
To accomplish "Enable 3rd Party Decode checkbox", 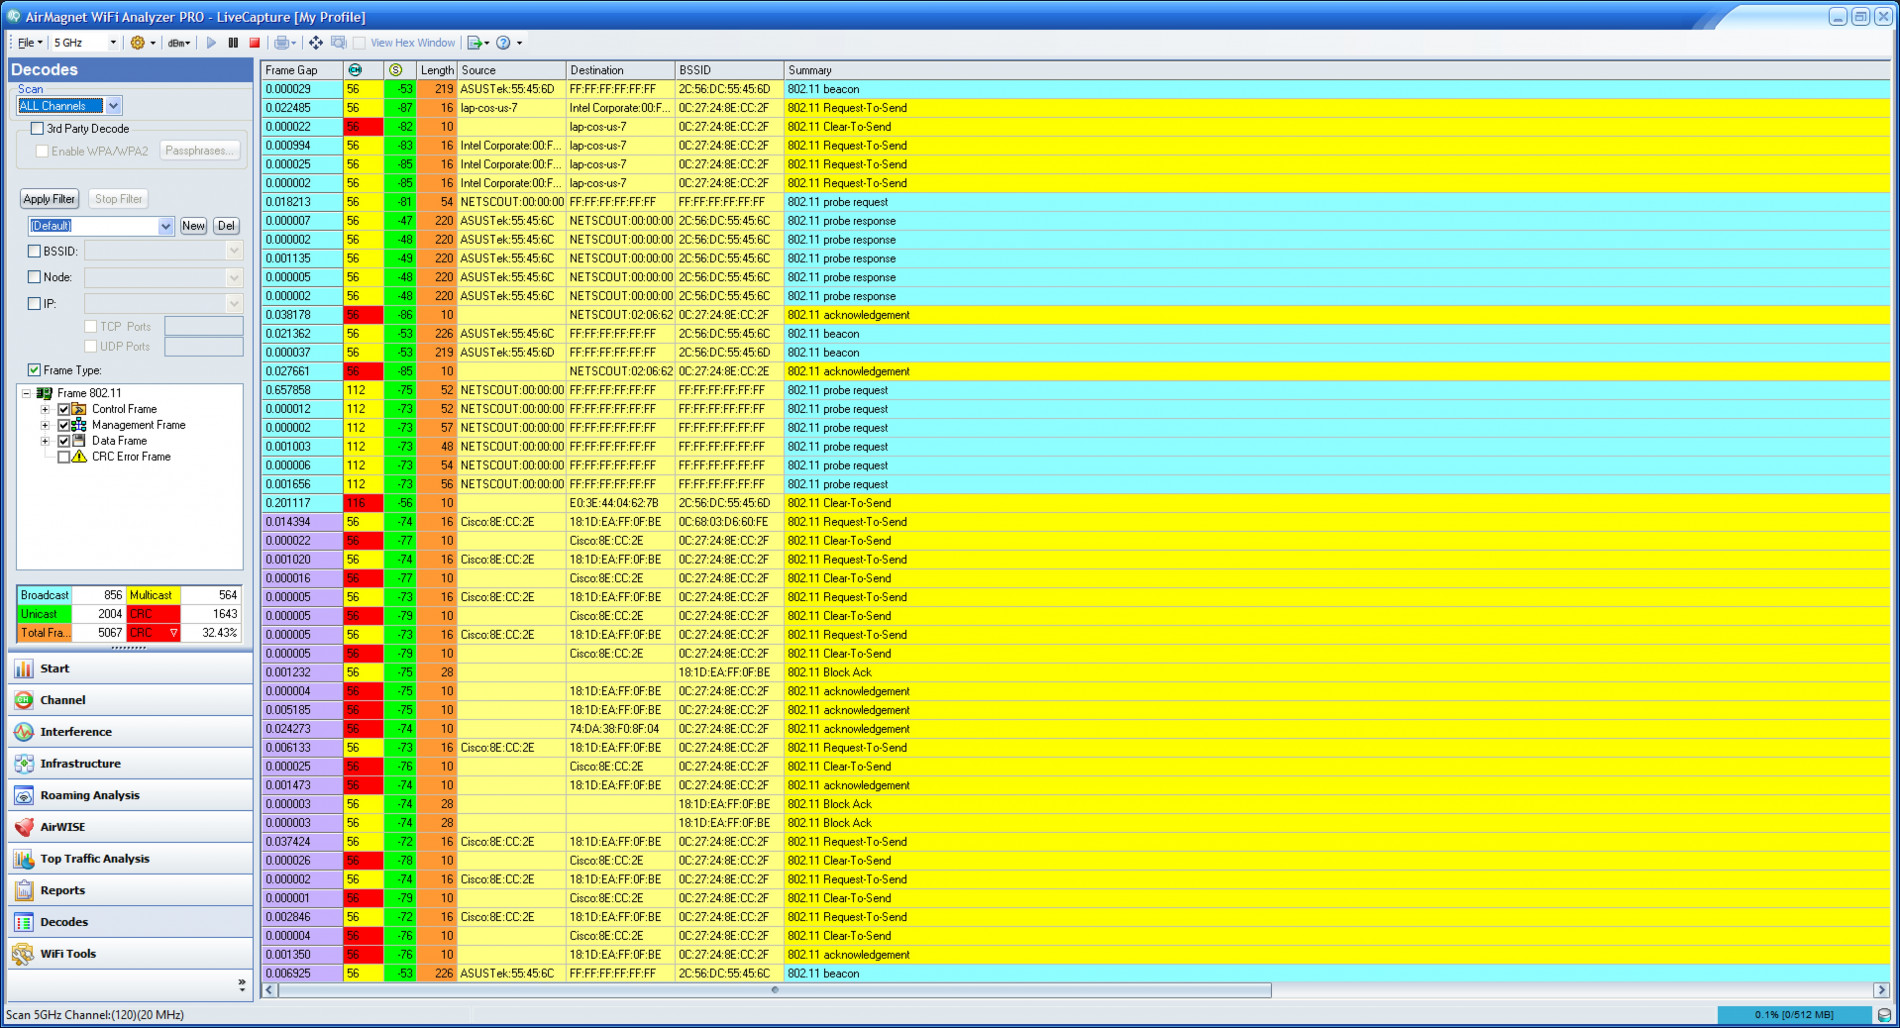I will [37, 129].
